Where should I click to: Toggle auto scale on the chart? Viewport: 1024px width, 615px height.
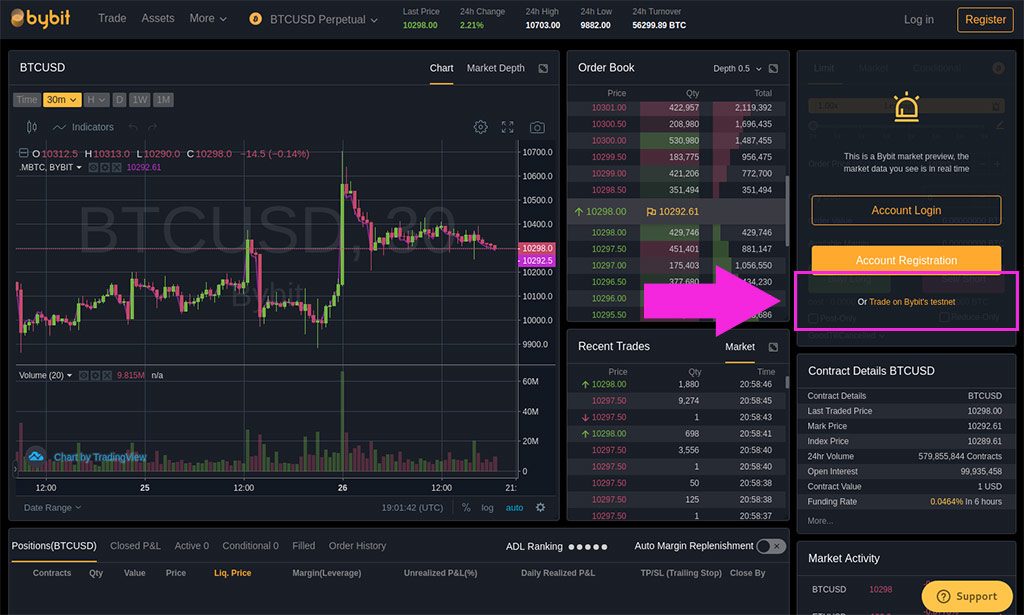514,507
